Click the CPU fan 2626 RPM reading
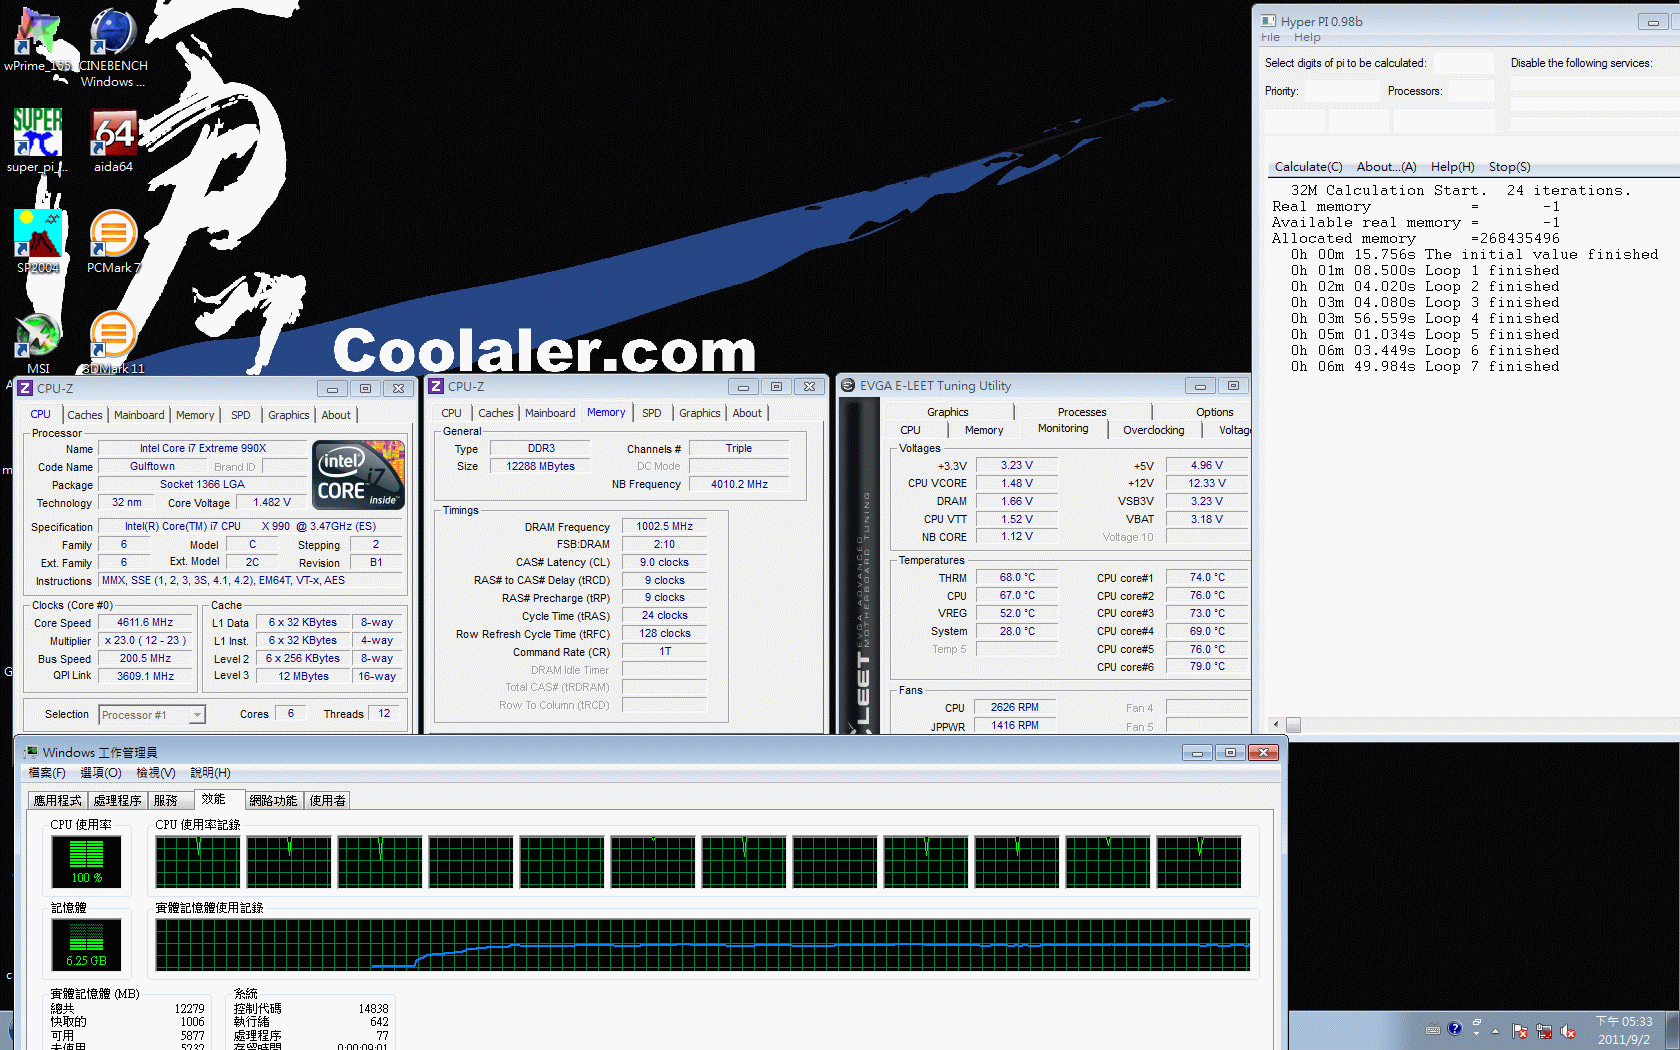Viewport: 1680px width, 1050px height. 1014,708
